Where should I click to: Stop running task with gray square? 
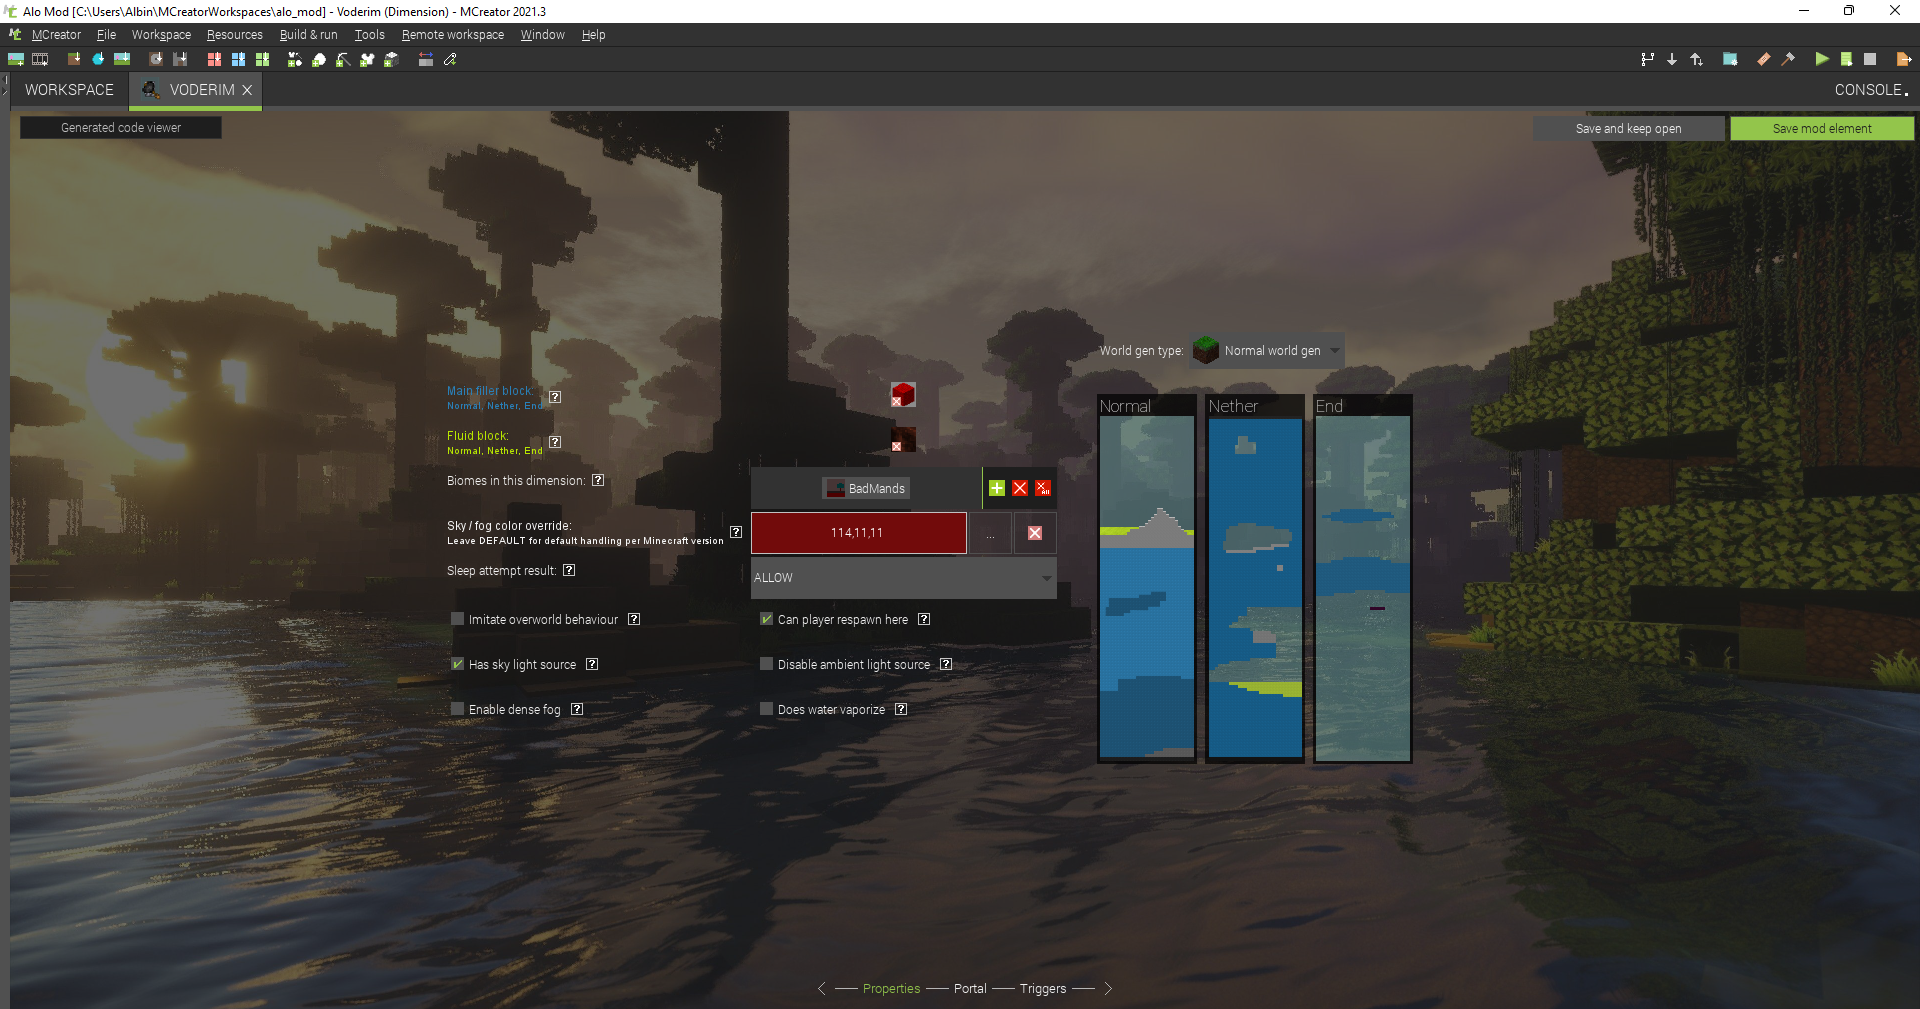click(1870, 59)
